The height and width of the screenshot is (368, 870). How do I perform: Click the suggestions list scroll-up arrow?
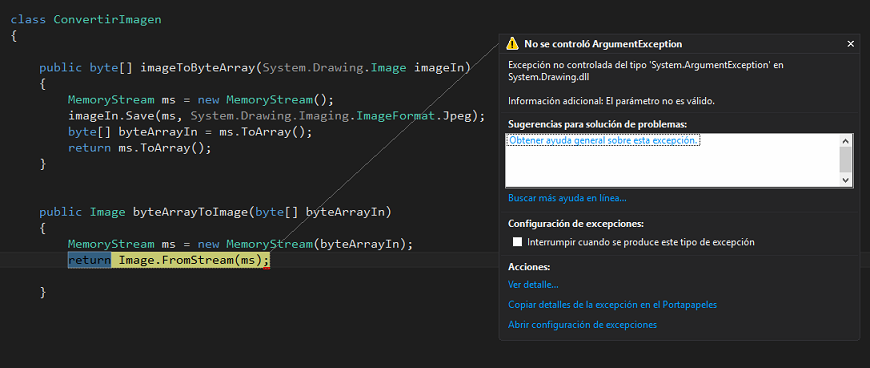(846, 140)
